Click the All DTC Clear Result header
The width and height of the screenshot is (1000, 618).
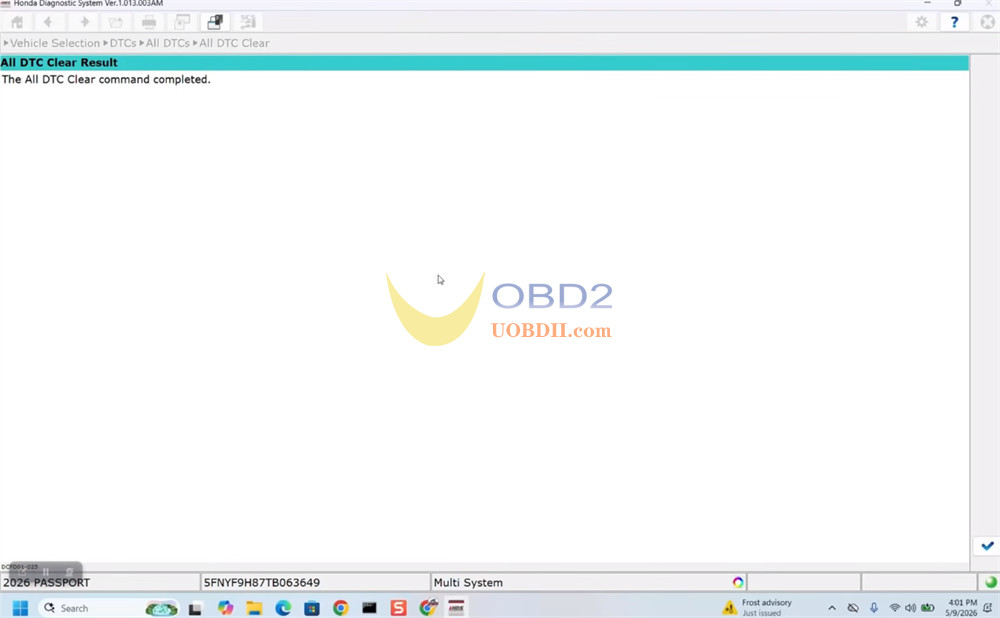tap(484, 63)
